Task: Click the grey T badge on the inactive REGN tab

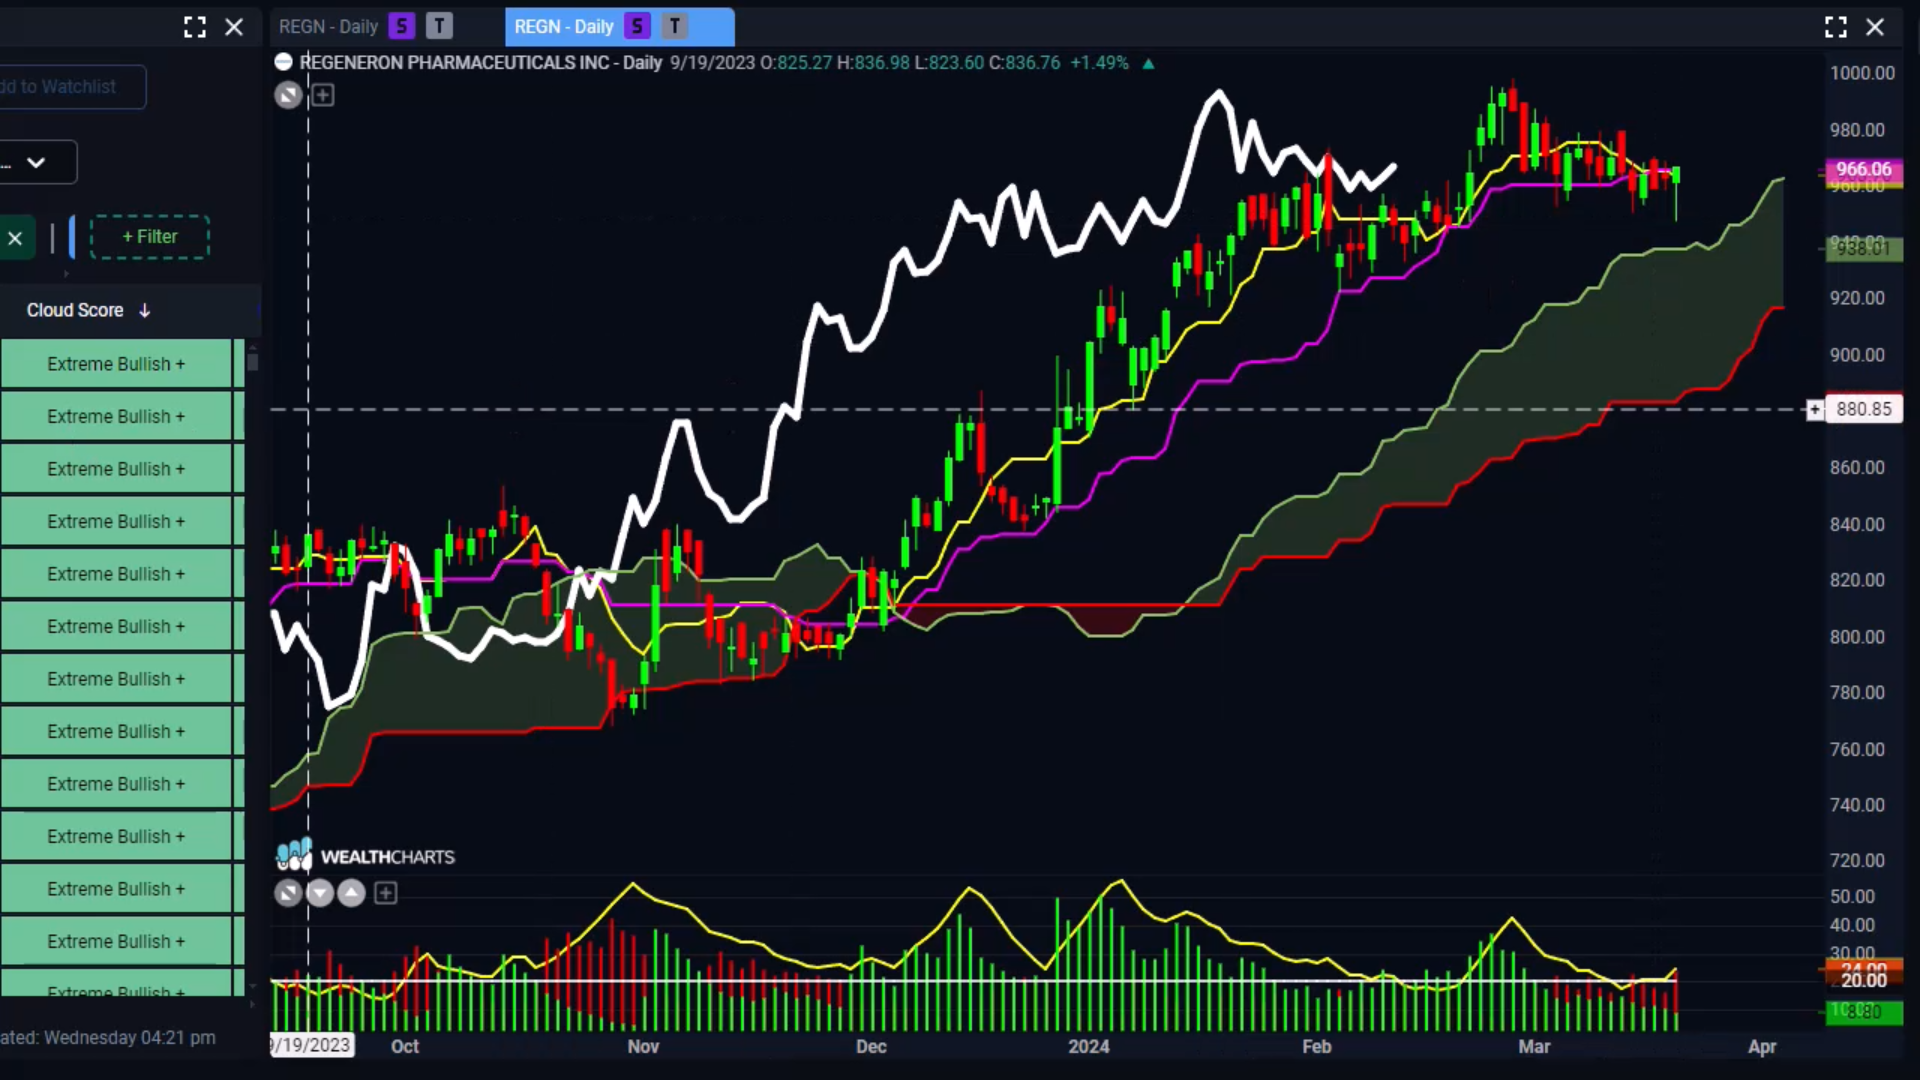Action: (x=439, y=26)
